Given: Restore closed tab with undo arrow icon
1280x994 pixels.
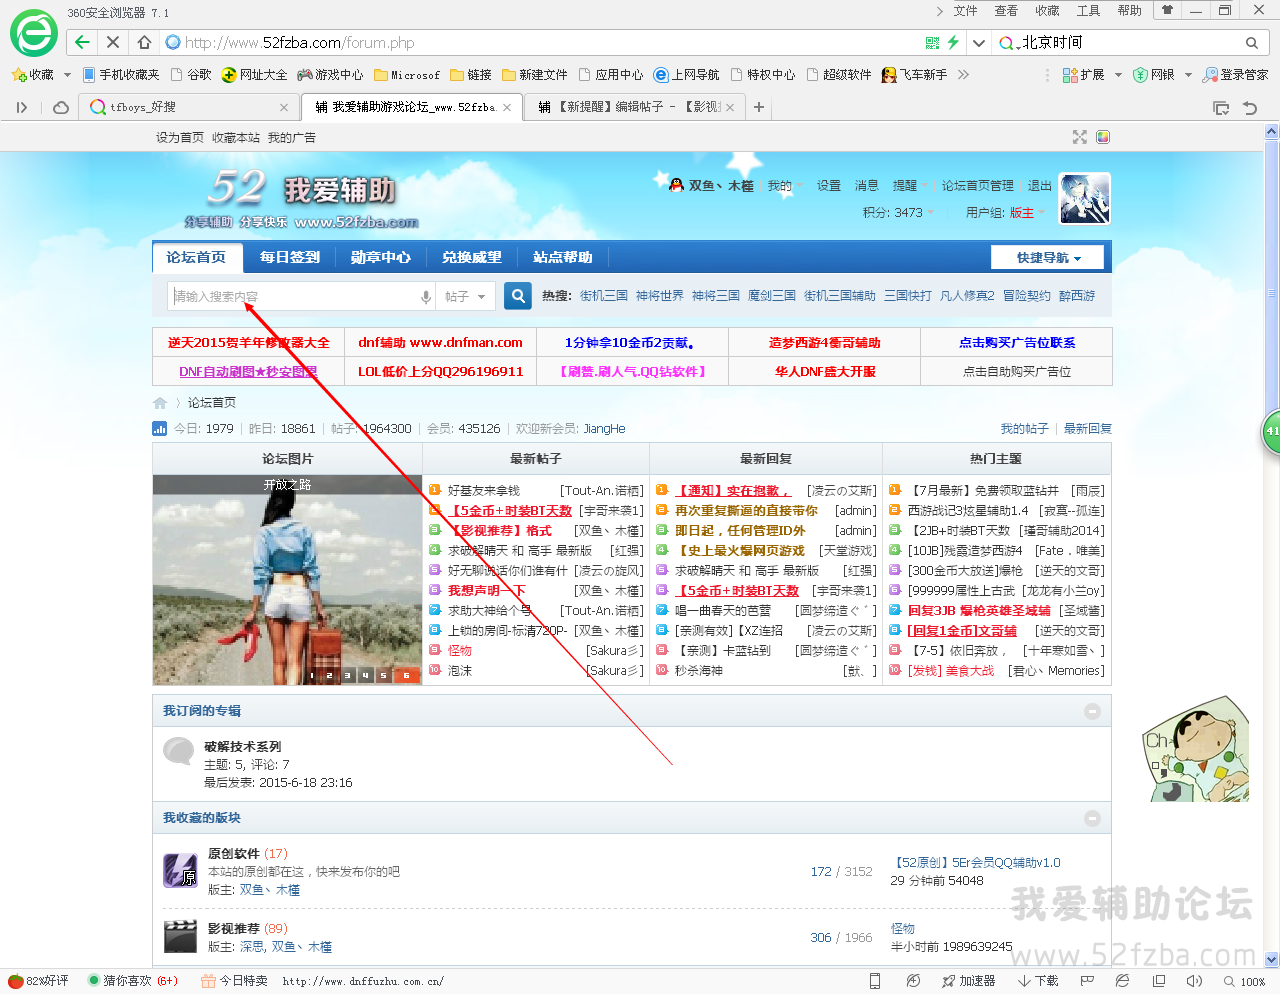Looking at the screenshot, I should (1250, 107).
